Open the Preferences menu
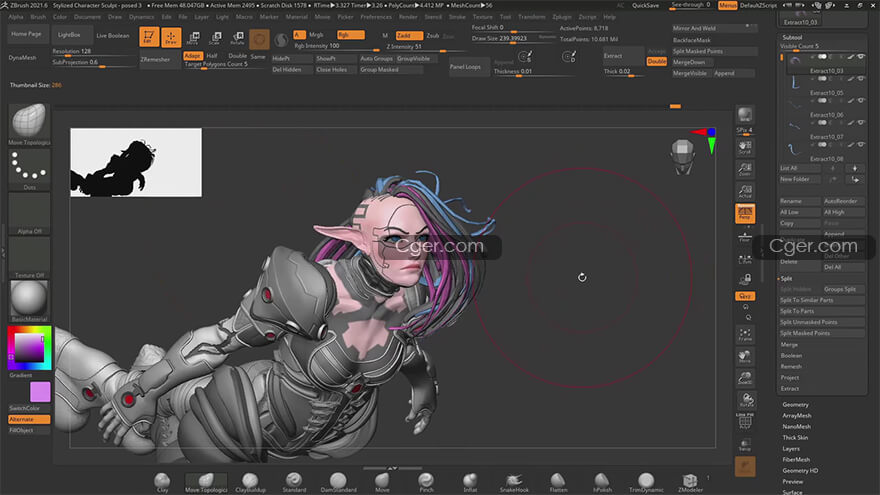This screenshot has width=880, height=495. (x=376, y=17)
